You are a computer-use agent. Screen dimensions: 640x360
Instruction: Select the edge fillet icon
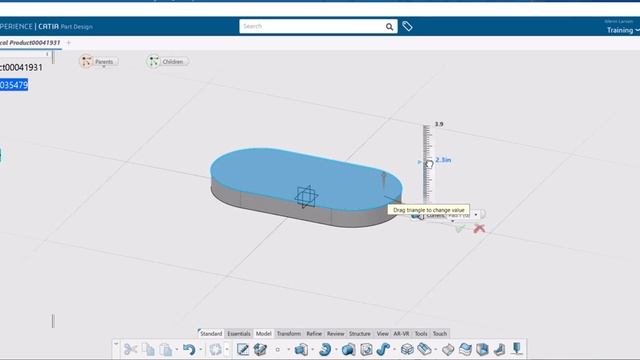click(448, 349)
